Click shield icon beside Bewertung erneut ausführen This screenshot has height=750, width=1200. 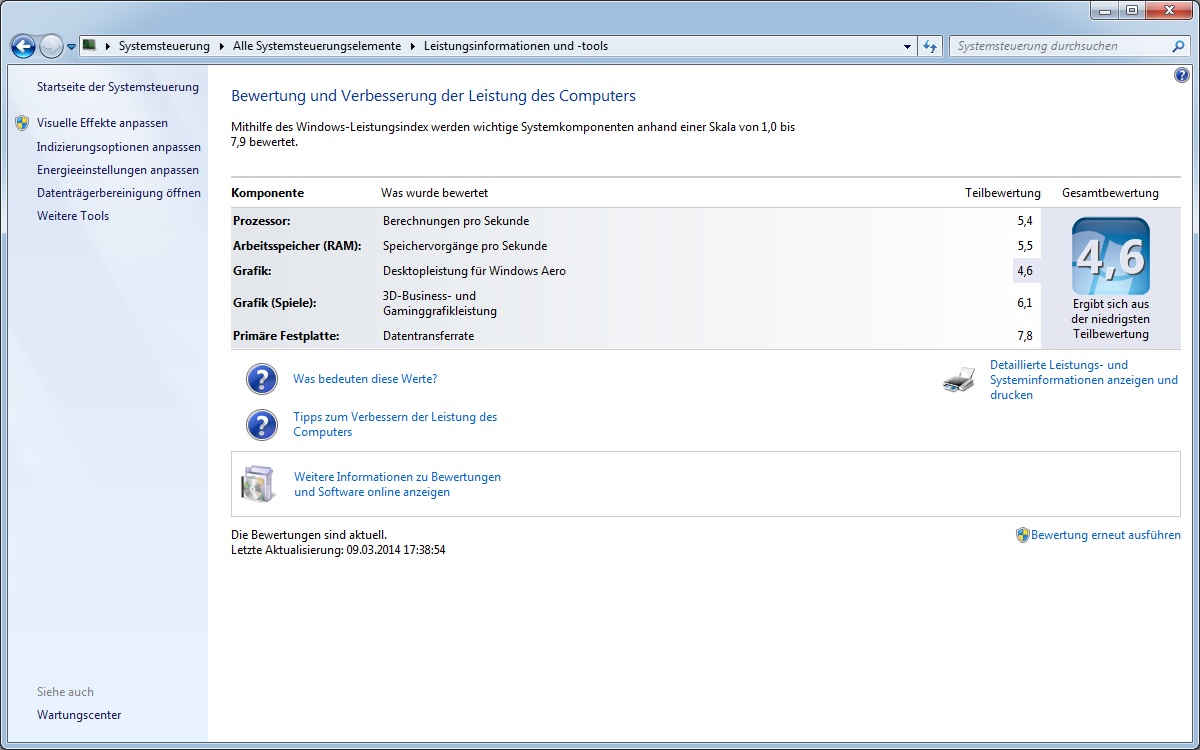coord(1022,535)
